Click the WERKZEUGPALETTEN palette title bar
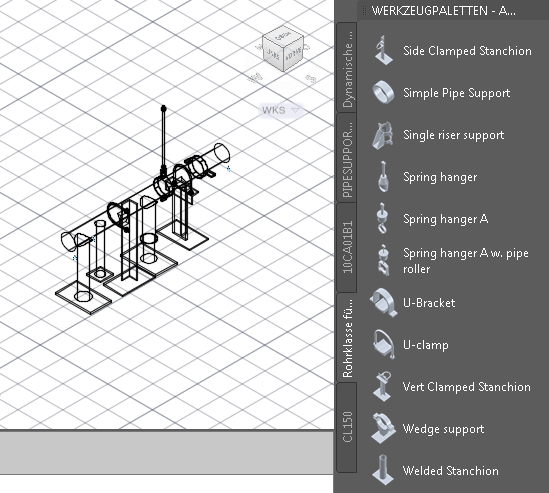Viewport: 549px width, 493px height. pyautogui.click(x=453, y=11)
